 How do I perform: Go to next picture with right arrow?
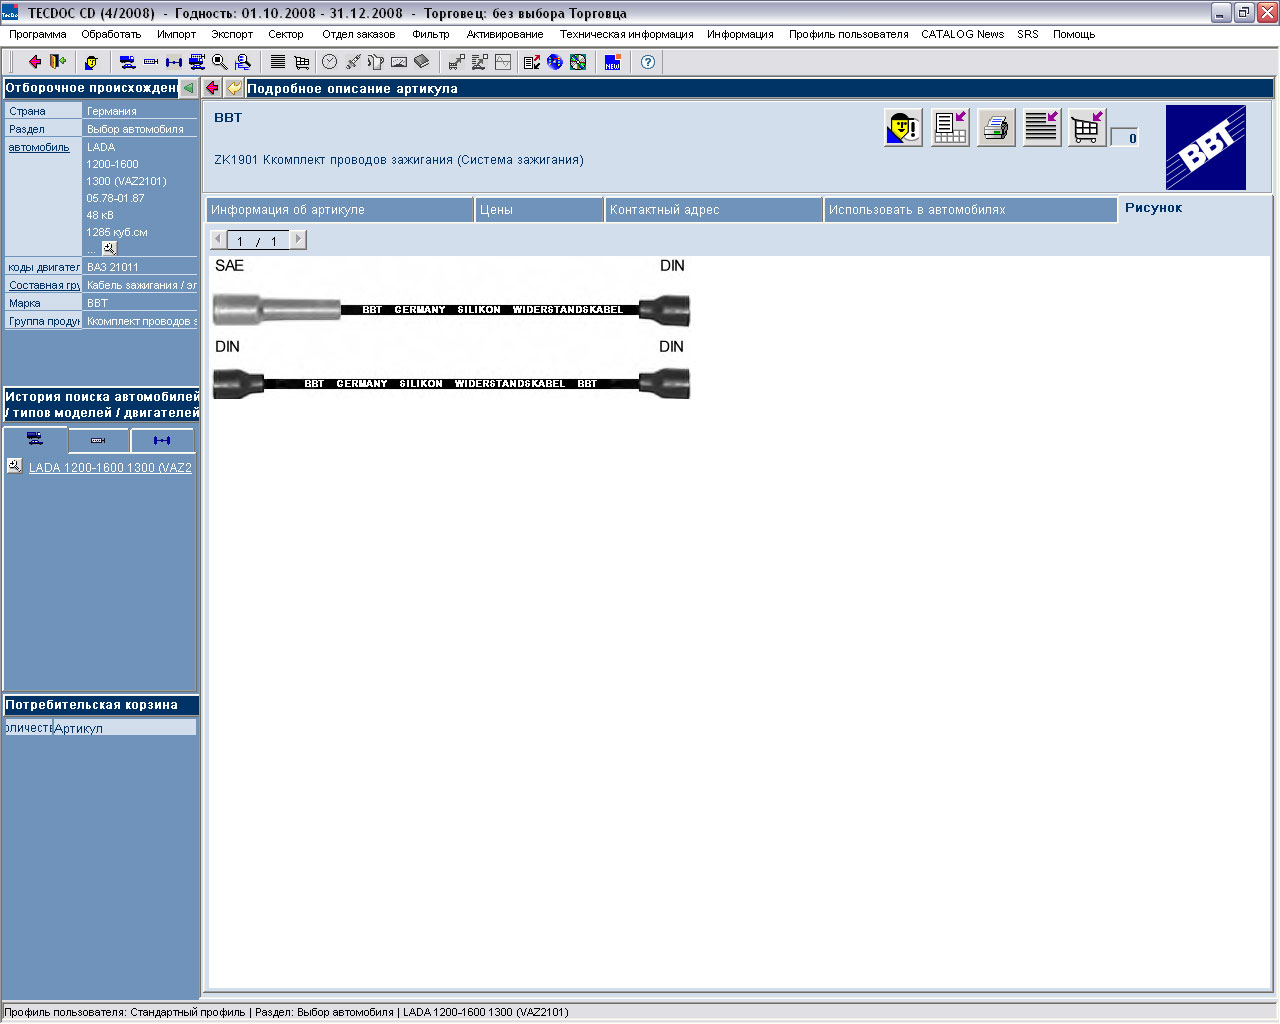tap(298, 240)
